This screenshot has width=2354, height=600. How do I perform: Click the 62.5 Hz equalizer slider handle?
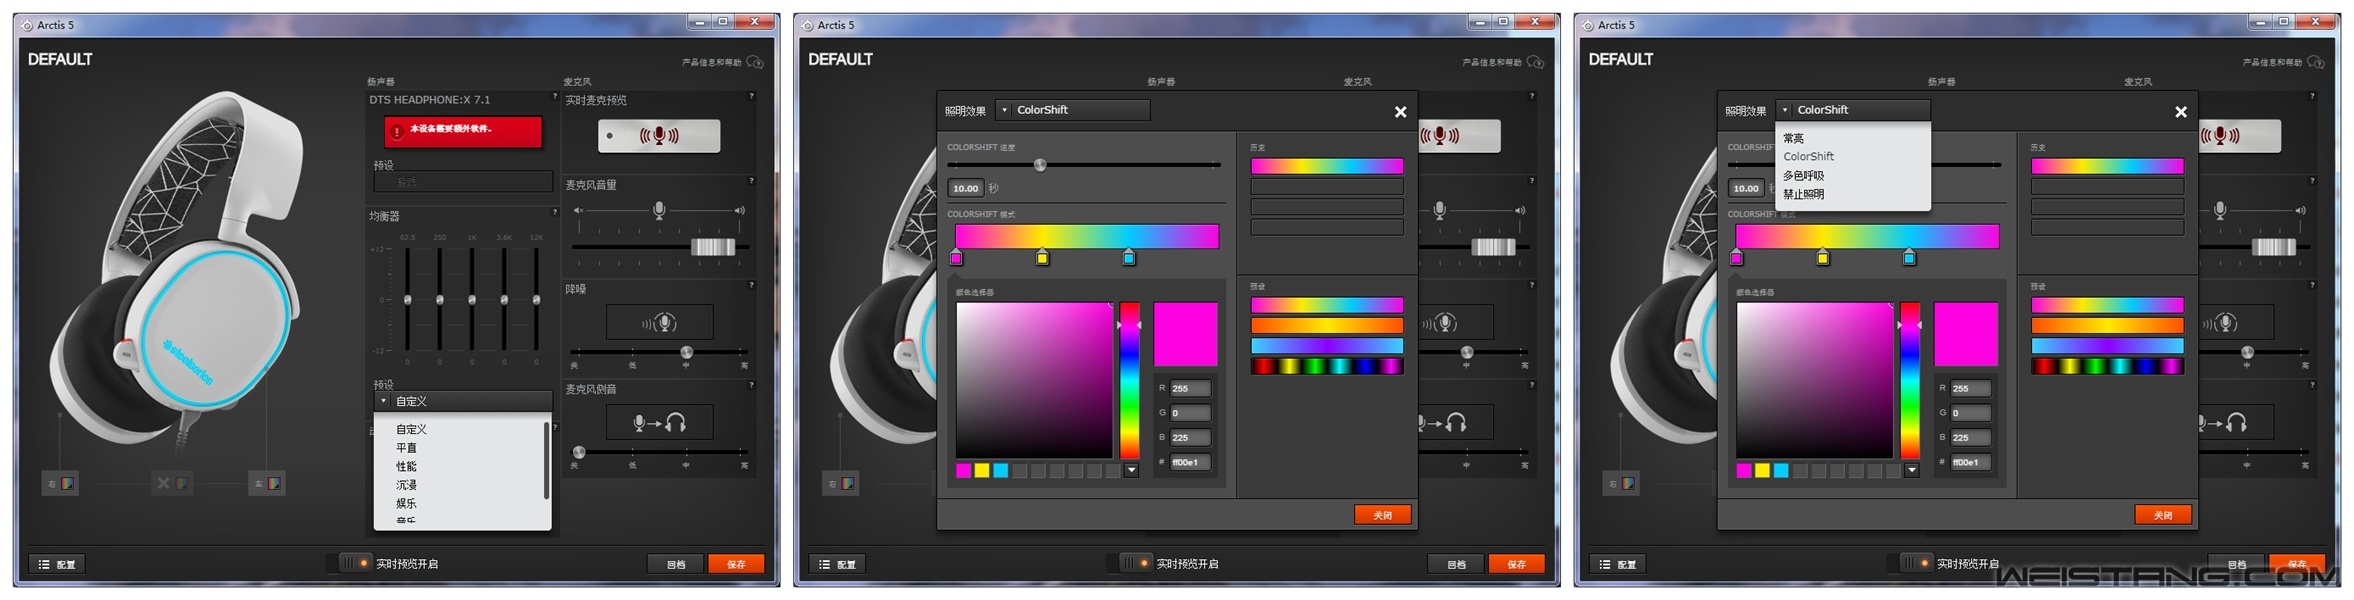click(407, 300)
